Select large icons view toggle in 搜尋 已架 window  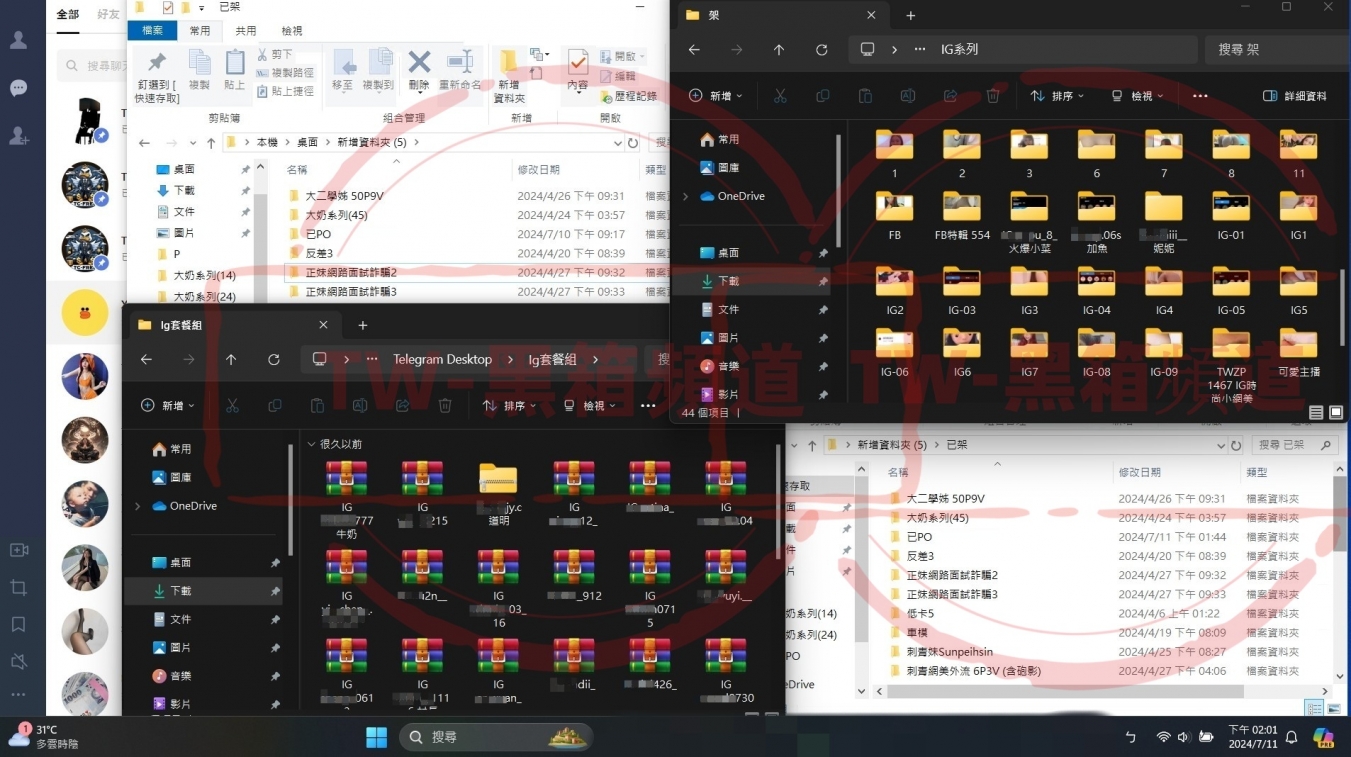[1334, 708]
